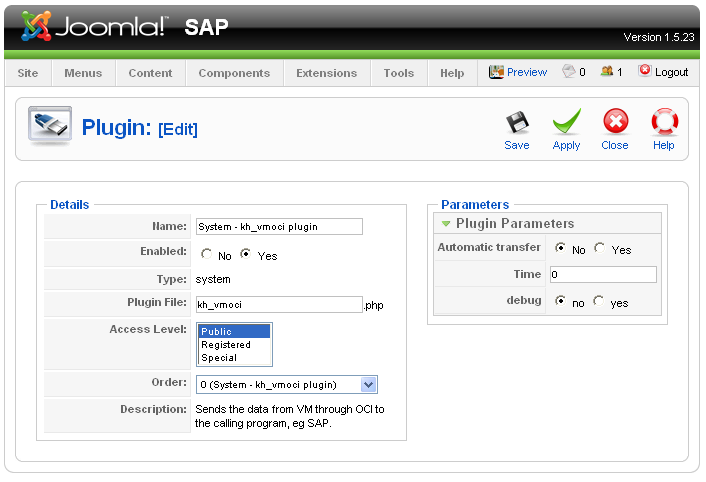This screenshot has height=482, width=706.
Task: Click the logged-in users icon showing 1
Action: click(606, 72)
